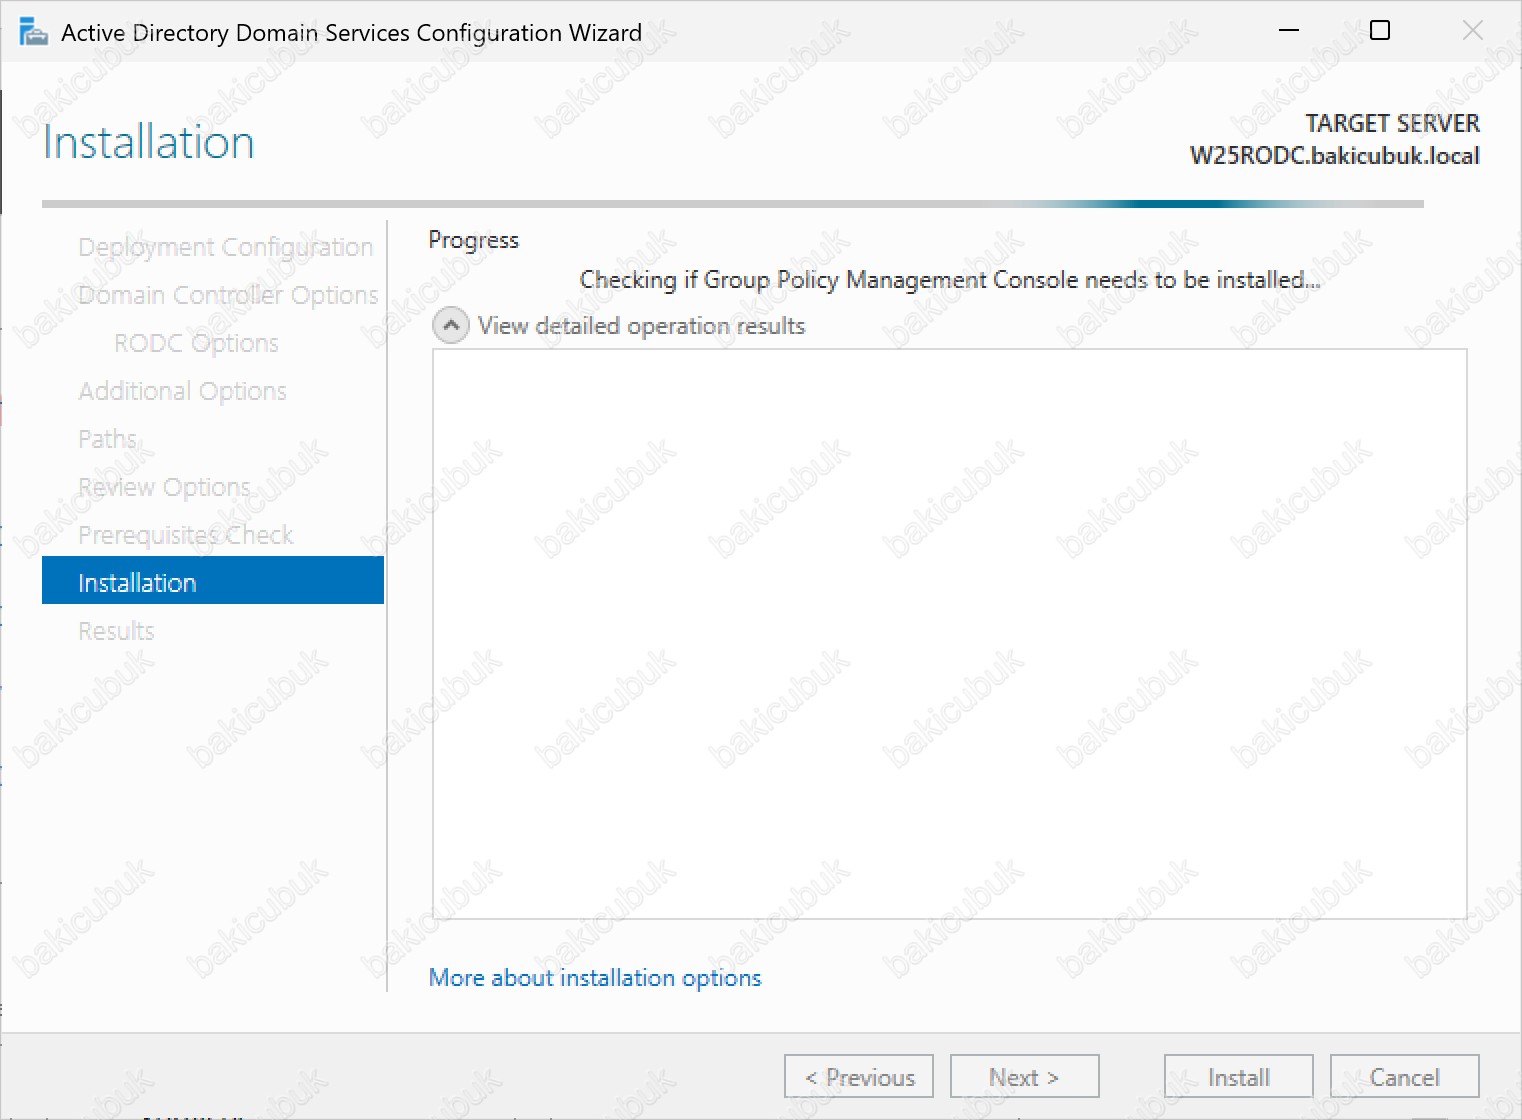Click the Install button
The width and height of the screenshot is (1522, 1120).
(1238, 1077)
